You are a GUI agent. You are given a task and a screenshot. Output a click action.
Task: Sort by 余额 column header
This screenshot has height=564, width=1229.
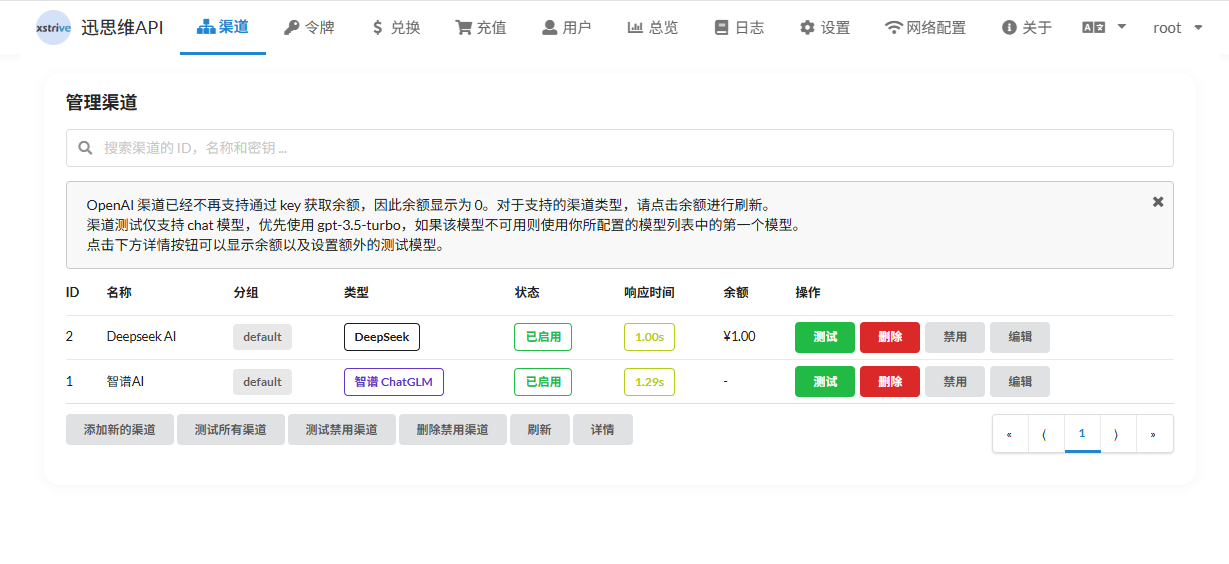736,293
